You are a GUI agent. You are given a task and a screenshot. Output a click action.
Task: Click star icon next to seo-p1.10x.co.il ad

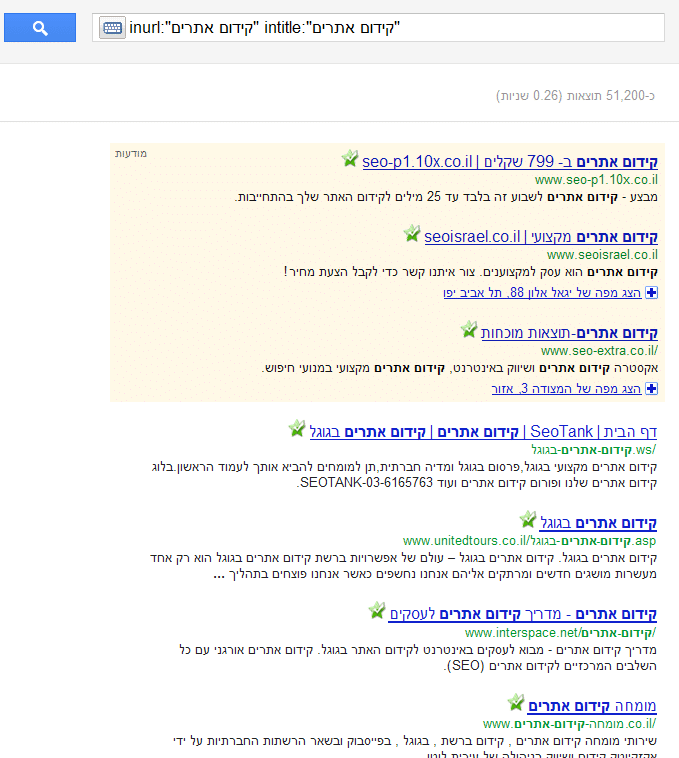pyautogui.click(x=350, y=159)
